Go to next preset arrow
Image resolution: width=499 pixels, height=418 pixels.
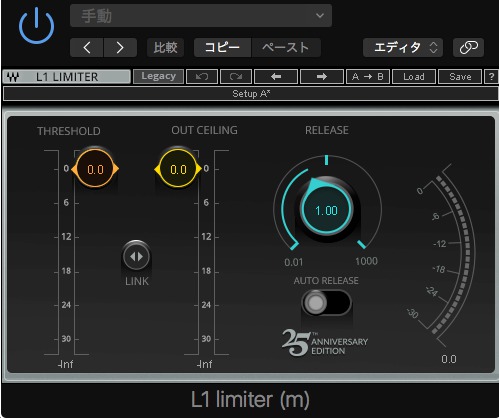(120, 47)
